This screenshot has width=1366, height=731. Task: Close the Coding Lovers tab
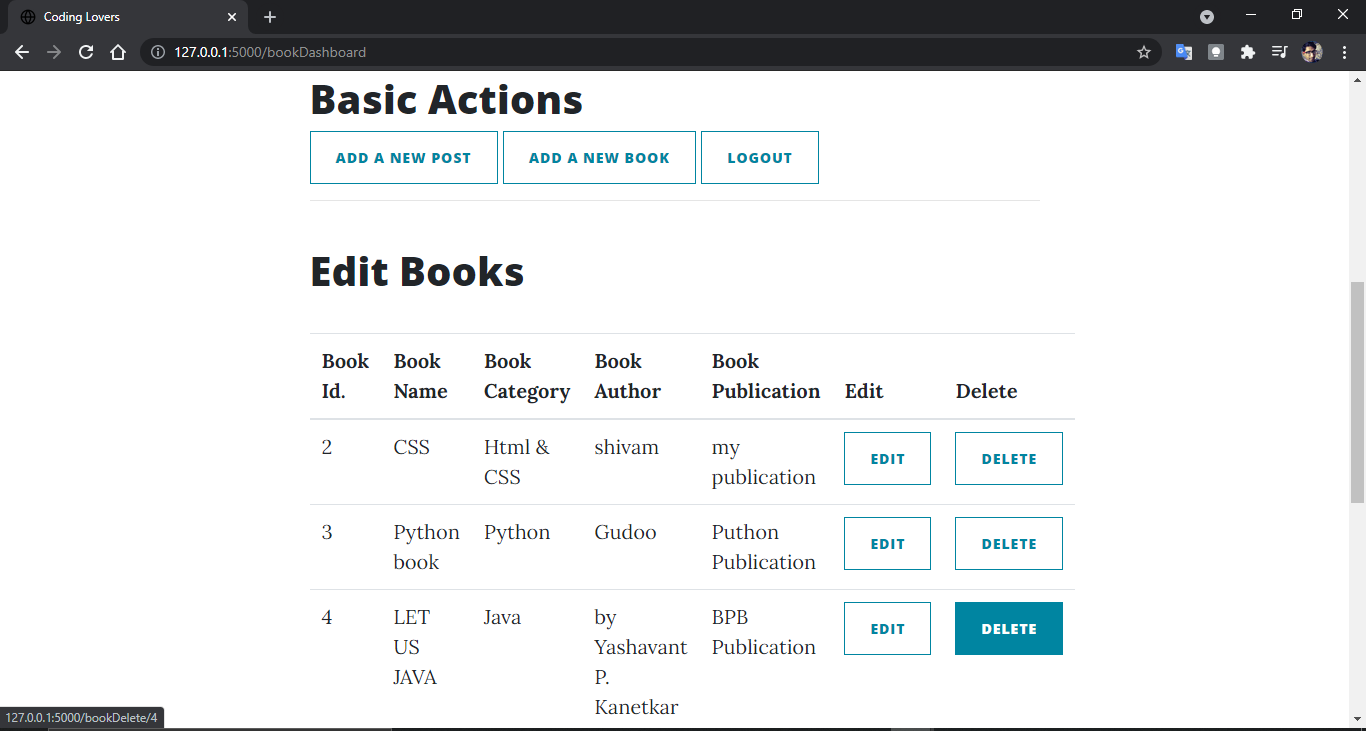(232, 17)
